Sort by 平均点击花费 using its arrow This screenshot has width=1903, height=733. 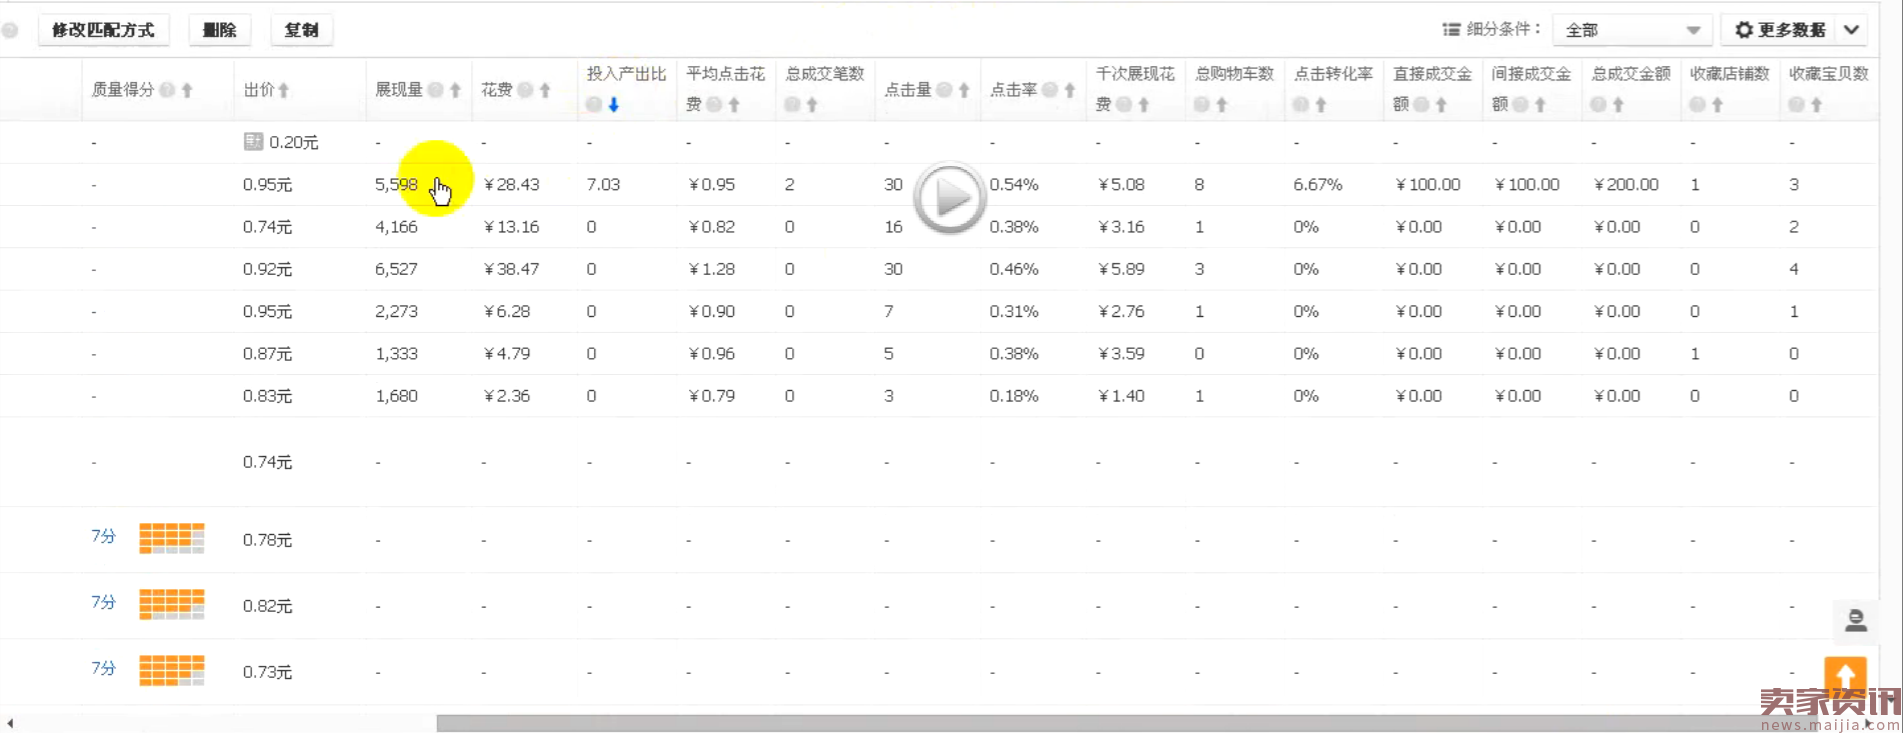click(734, 105)
